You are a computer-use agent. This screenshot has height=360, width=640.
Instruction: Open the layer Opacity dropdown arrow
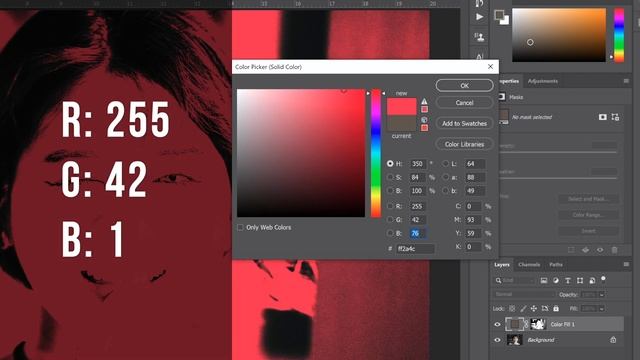tap(602, 294)
